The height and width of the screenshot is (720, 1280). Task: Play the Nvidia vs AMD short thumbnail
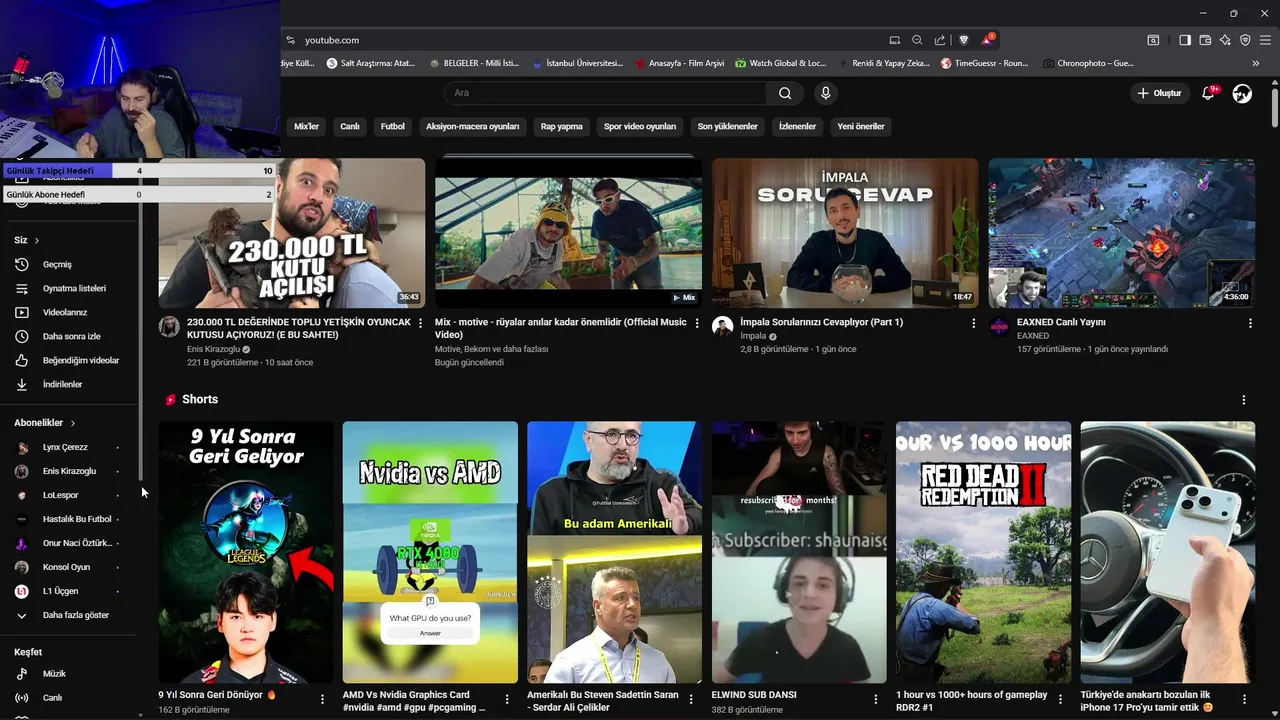(430, 552)
